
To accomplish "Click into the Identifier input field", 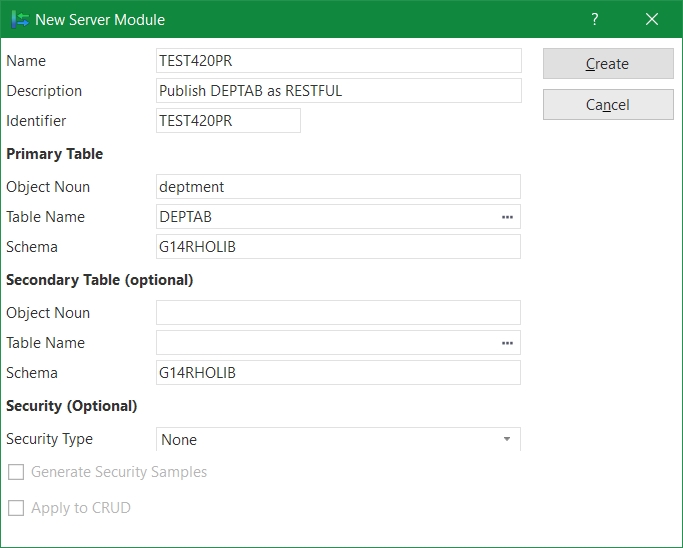I will click(228, 121).
